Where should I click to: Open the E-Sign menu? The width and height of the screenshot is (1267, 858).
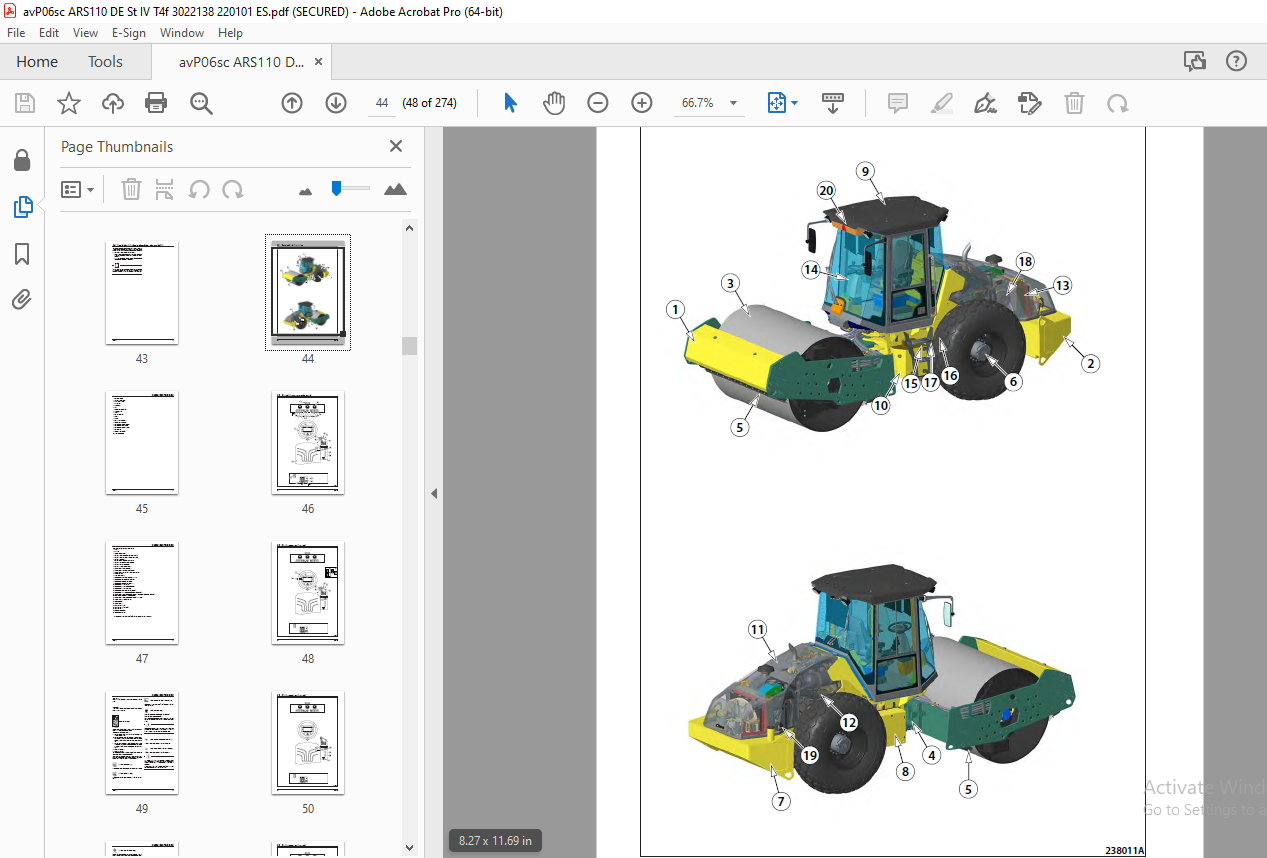(x=129, y=33)
